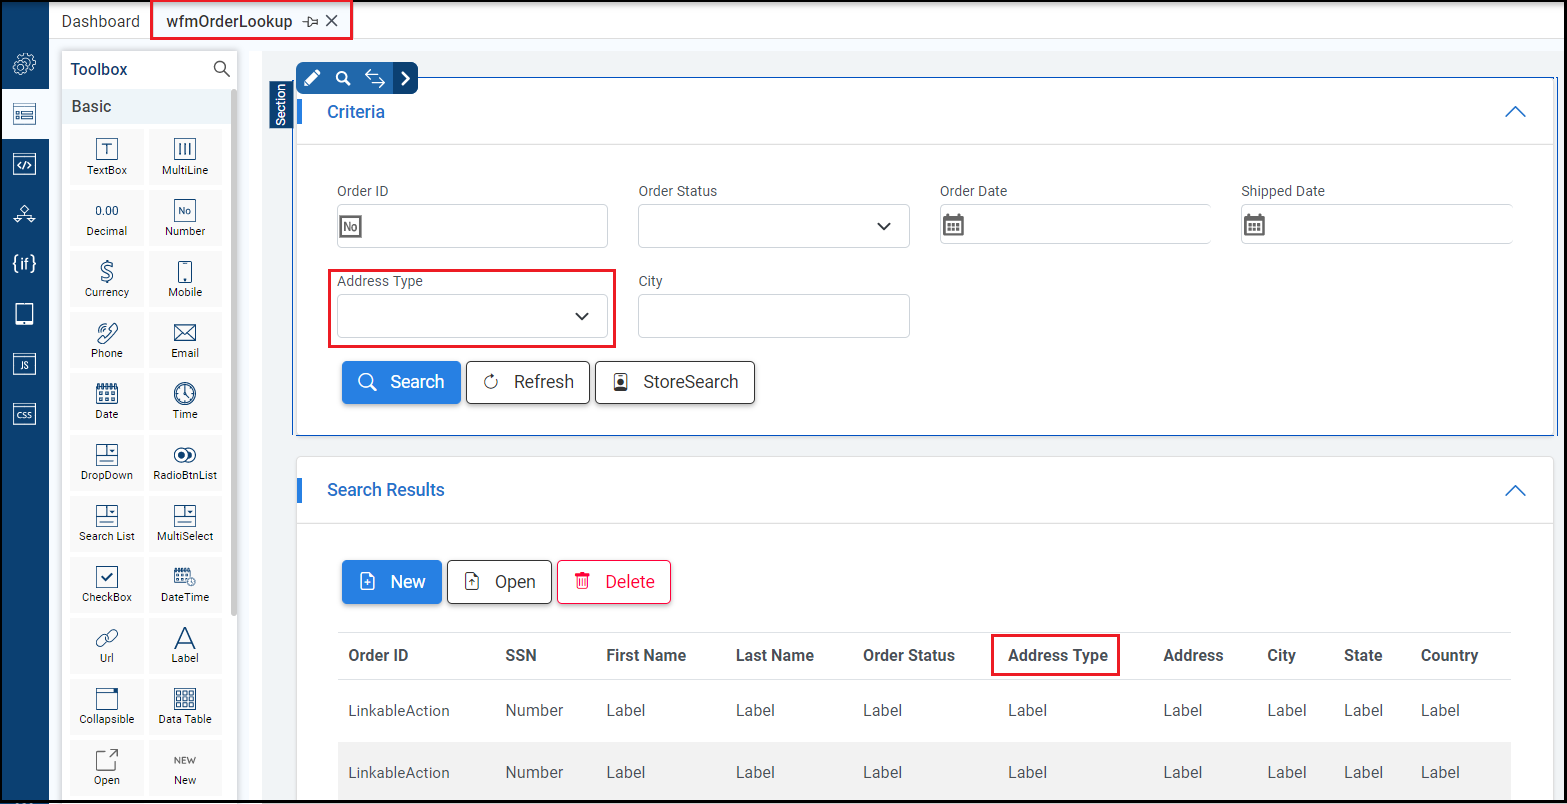Click the Address Type column header
This screenshot has height=804, width=1567.
tap(1058, 656)
